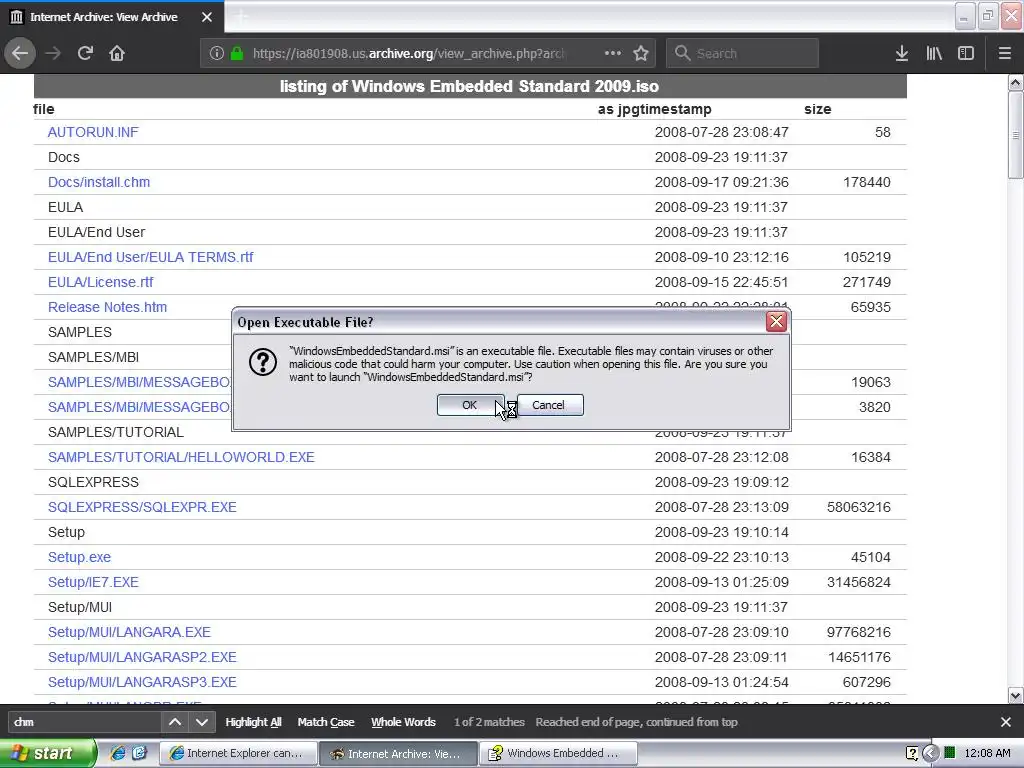Go to the Firefox home page icon
Screen dimensions: 1024x768
coord(117,53)
